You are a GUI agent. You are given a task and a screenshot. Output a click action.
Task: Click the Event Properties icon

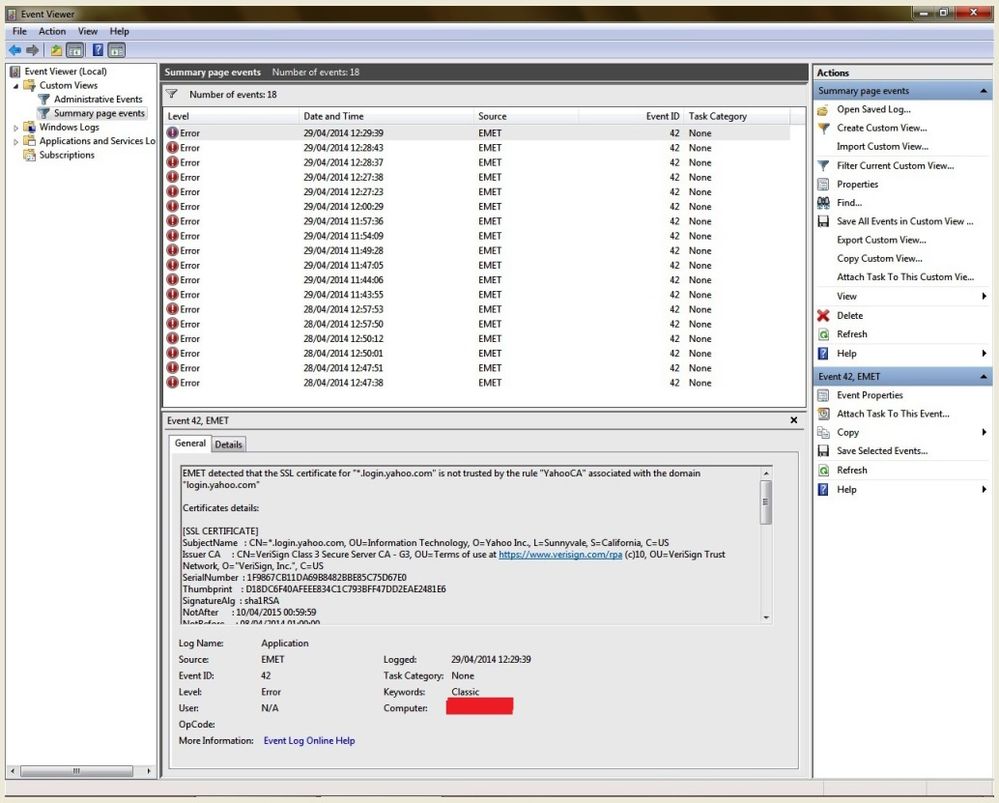point(823,395)
